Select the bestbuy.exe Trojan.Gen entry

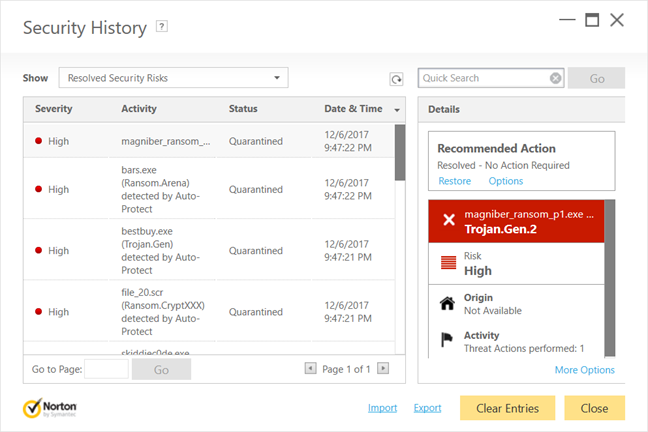click(161, 251)
